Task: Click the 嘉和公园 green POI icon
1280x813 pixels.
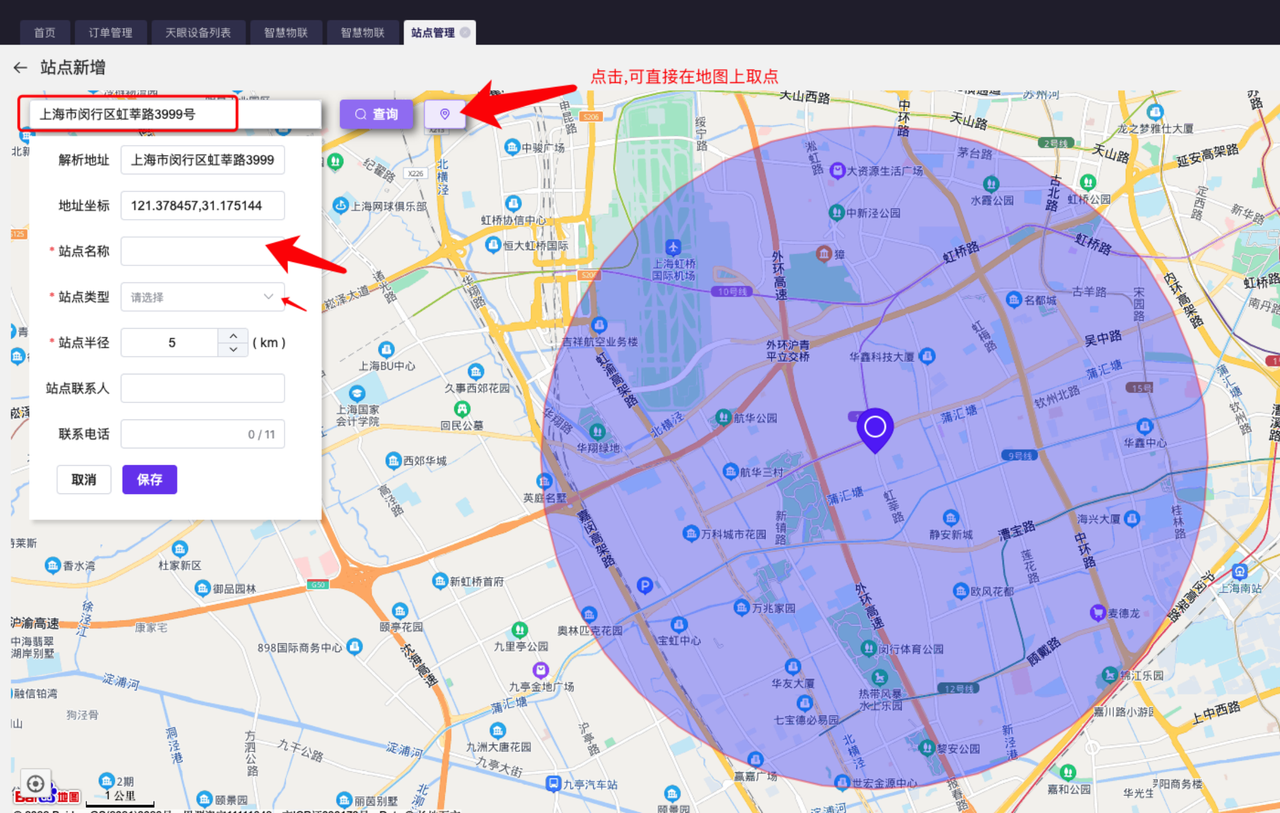Action: pyautogui.click(x=1068, y=772)
